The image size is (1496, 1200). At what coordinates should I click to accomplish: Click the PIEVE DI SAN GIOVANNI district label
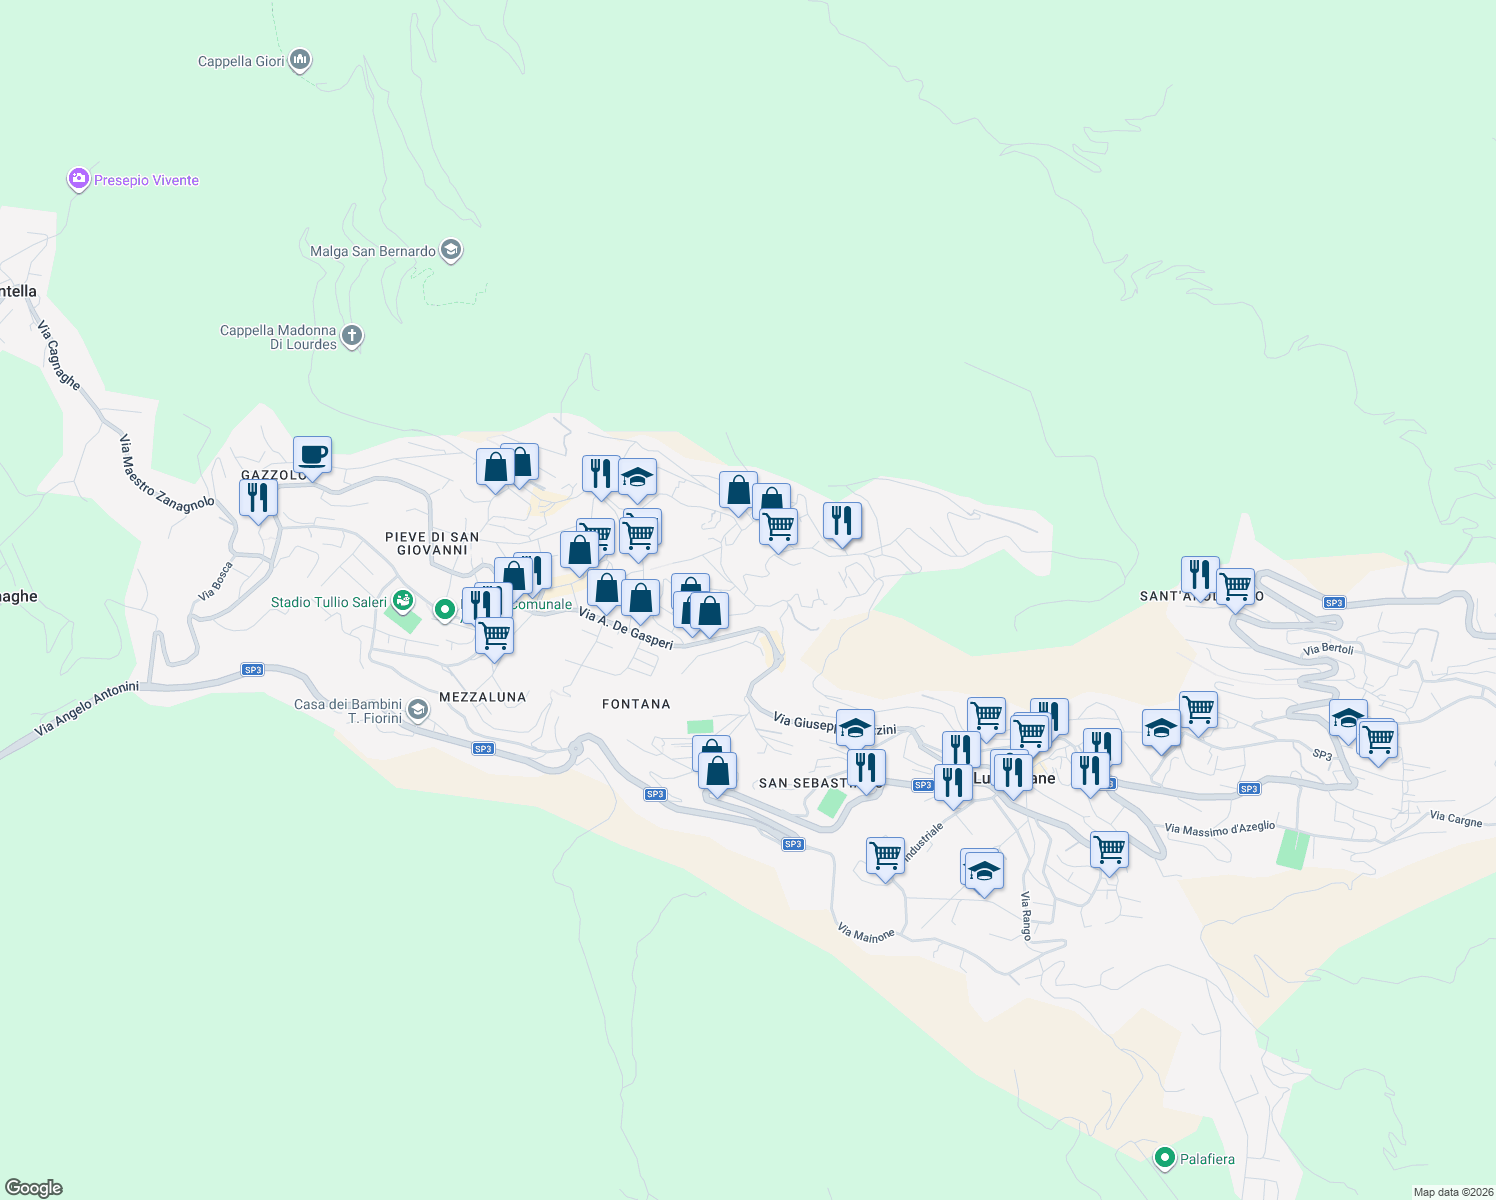[432, 543]
